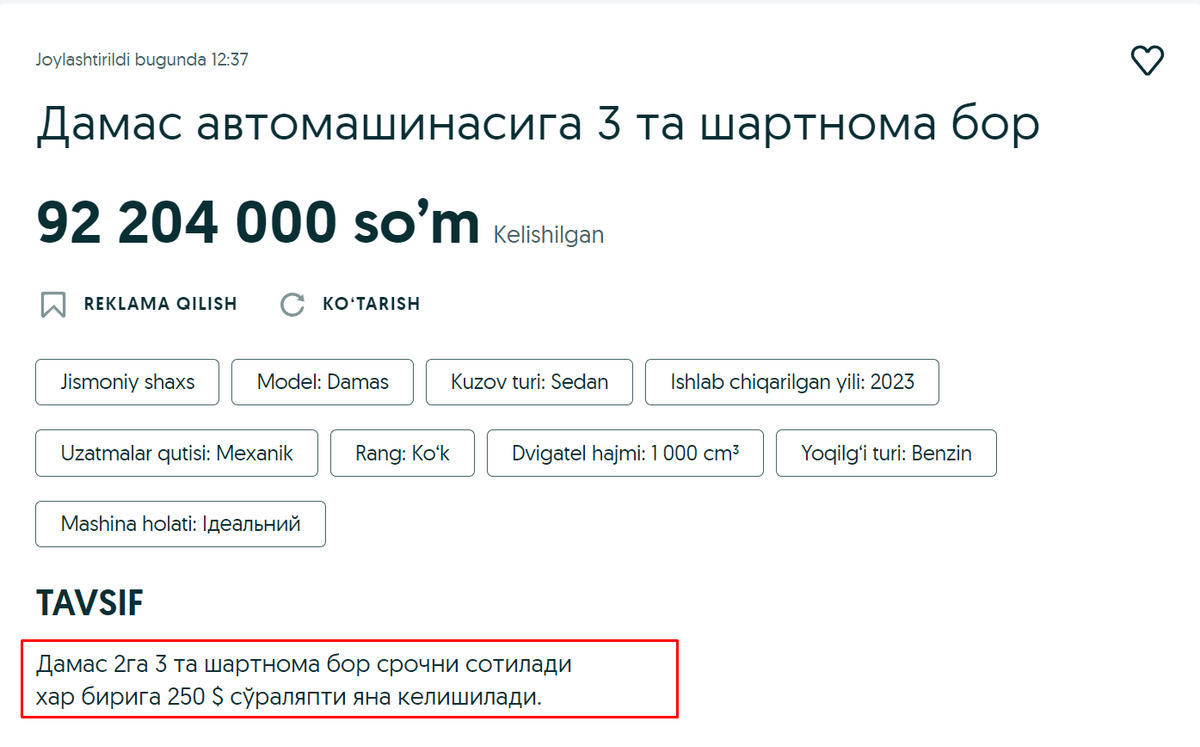This screenshot has width=1200, height=747.
Task: Click the Kelishilgan negotiable label
Action: click(548, 235)
